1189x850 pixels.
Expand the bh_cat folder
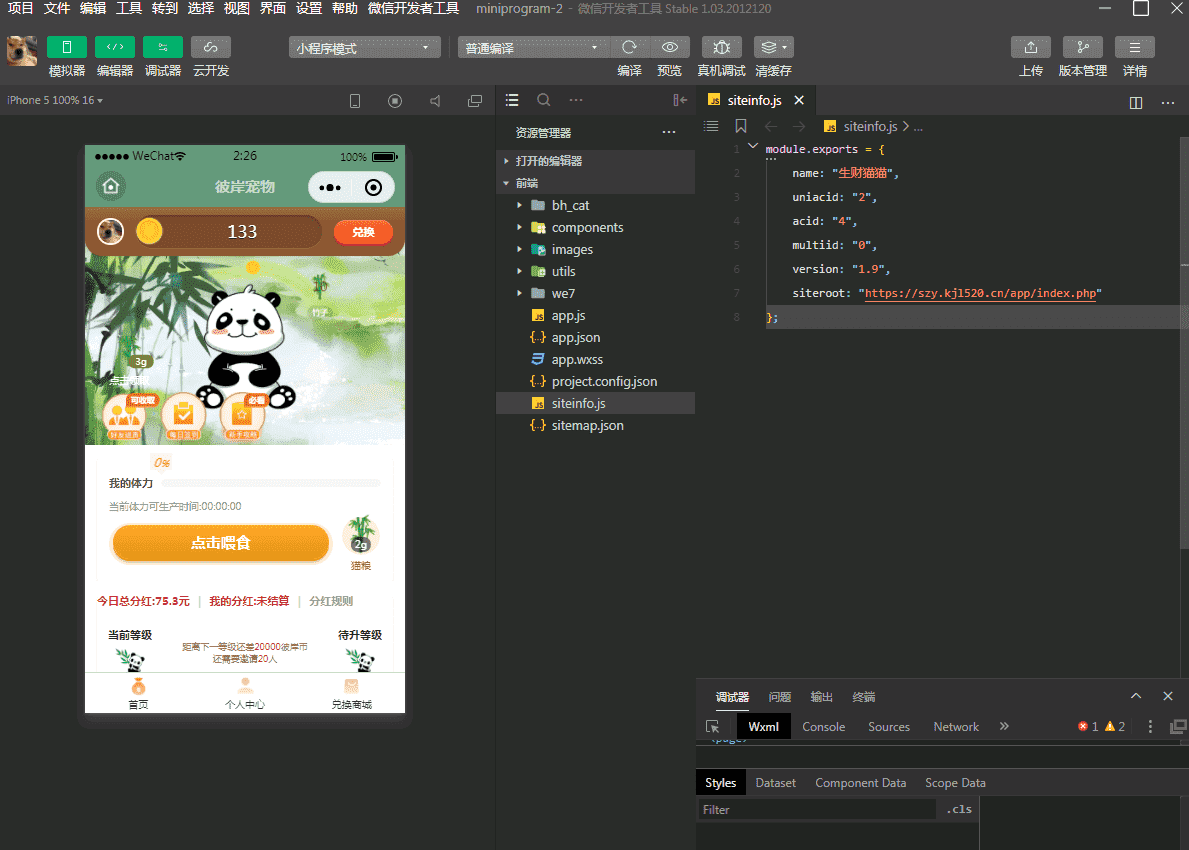click(570, 205)
